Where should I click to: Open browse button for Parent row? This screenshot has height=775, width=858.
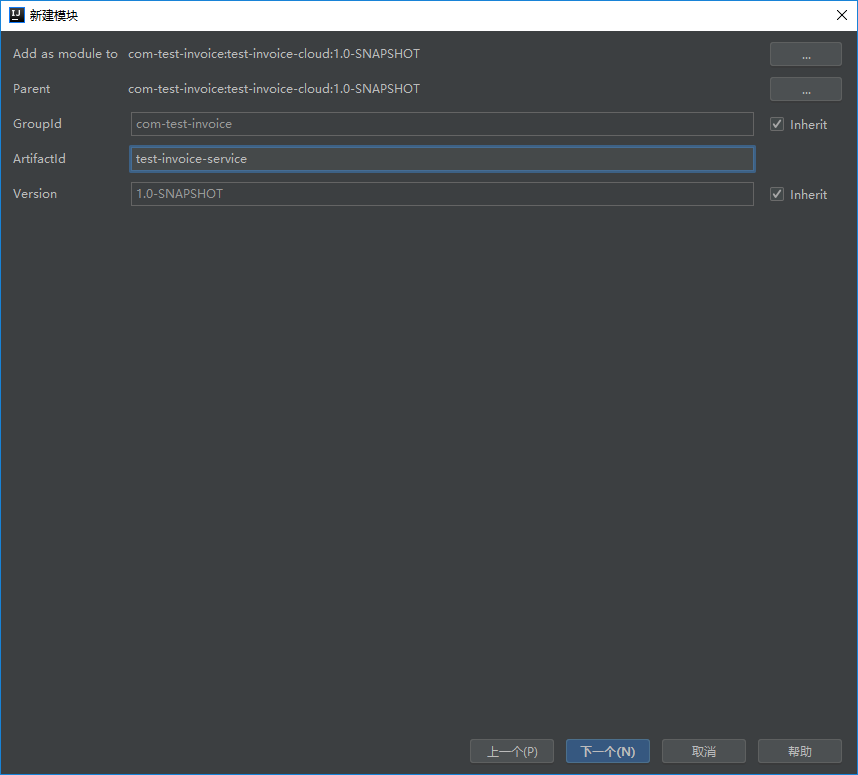tap(805, 89)
